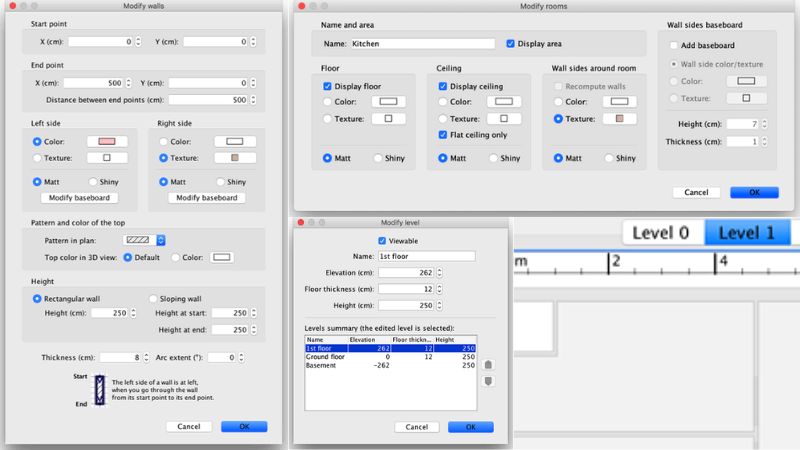Image resolution: width=800 pixels, height=450 pixels.
Task: Open baseboard texture chooser button
Action: [744, 99]
